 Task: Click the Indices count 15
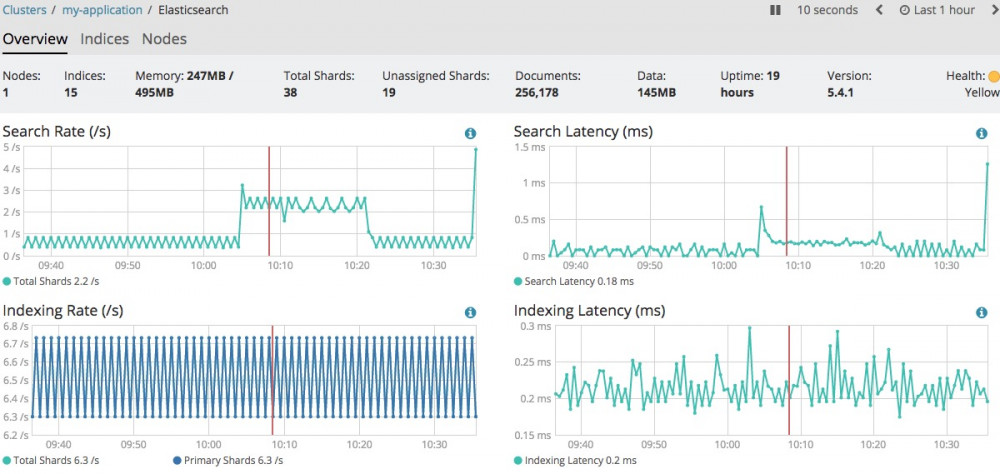point(70,93)
